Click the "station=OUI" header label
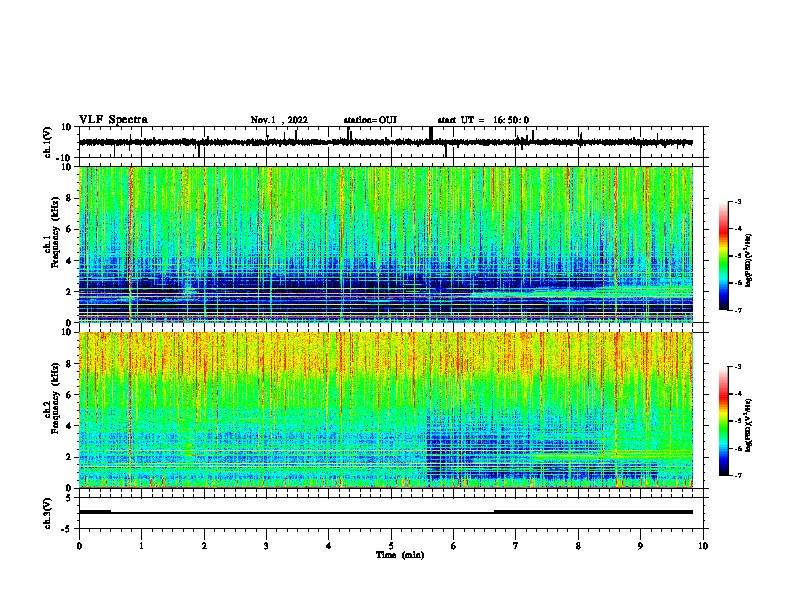Viewport: 792px width, 612px height. coord(370,120)
